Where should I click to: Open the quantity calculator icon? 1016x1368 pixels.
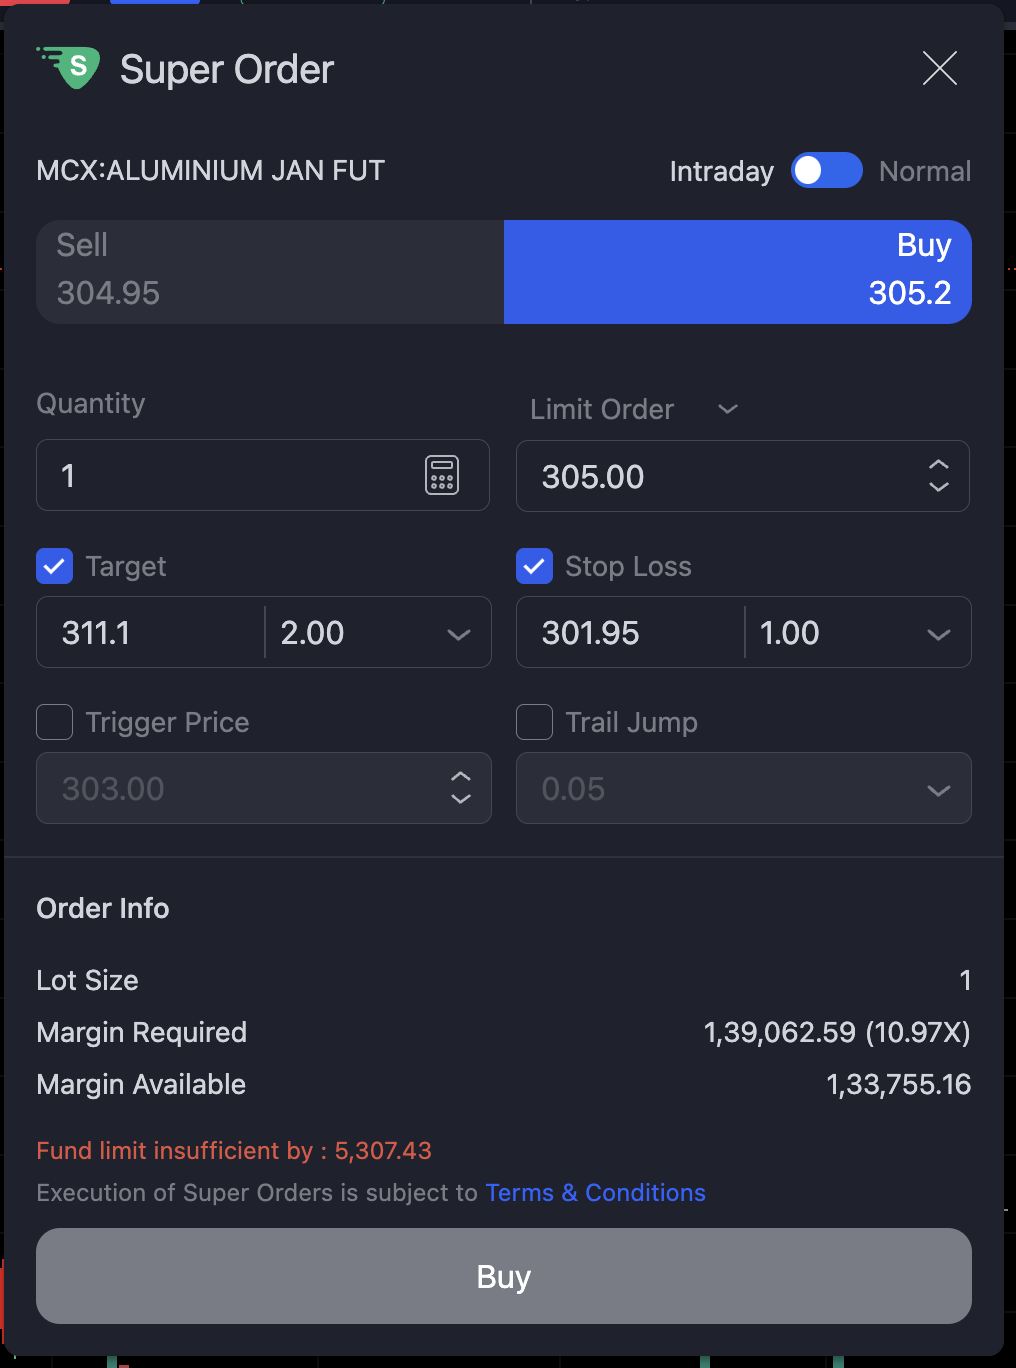pyautogui.click(x=442, y=475)
